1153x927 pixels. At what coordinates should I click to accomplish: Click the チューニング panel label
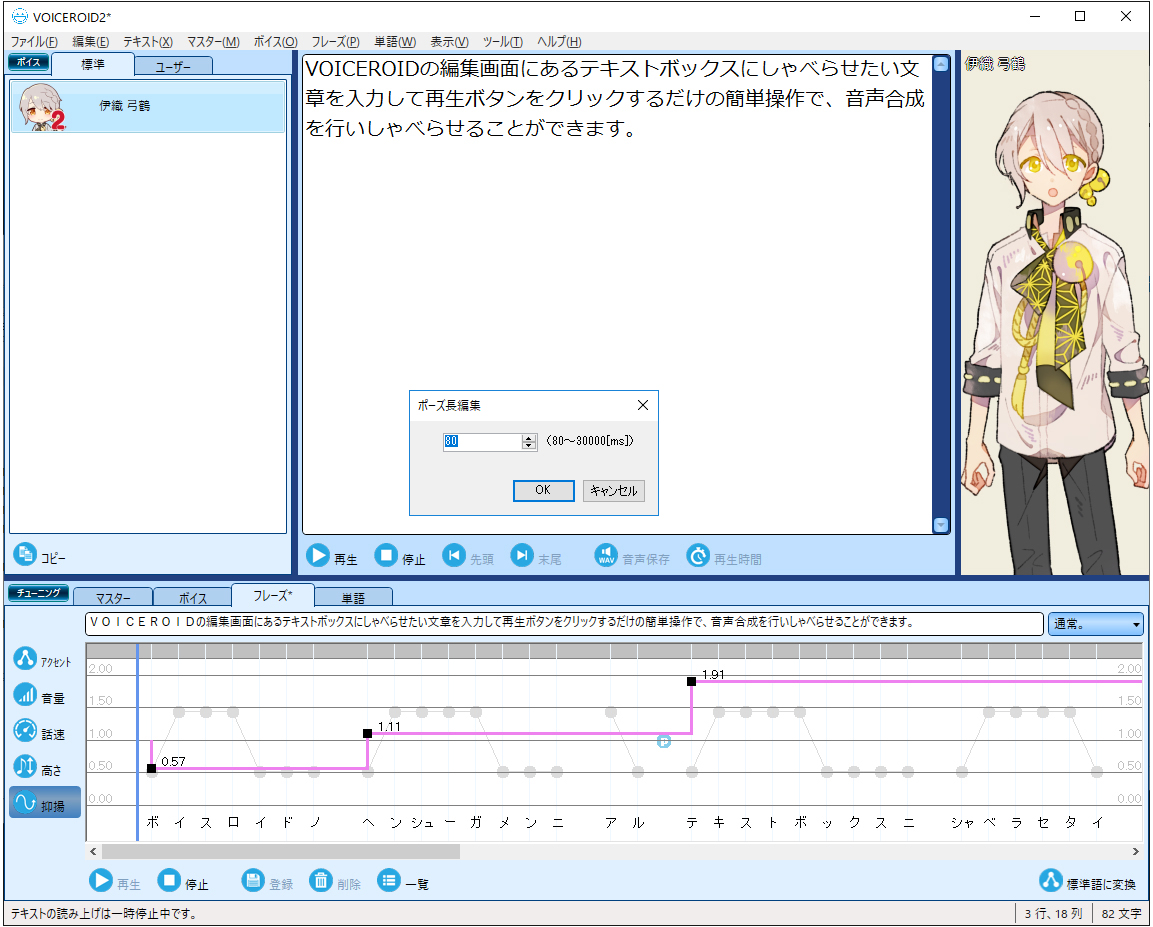[x=38, y=593]
